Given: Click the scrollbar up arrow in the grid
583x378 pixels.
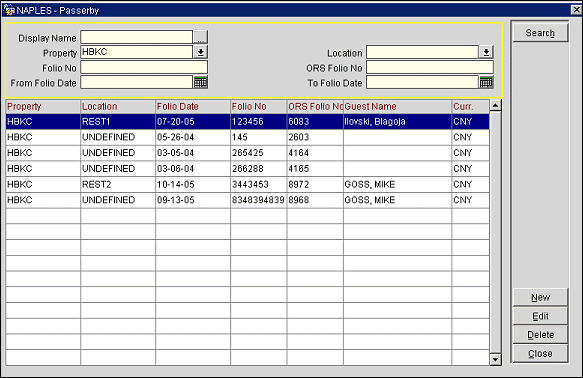Looking at the screenshot, I should [495, 106].
